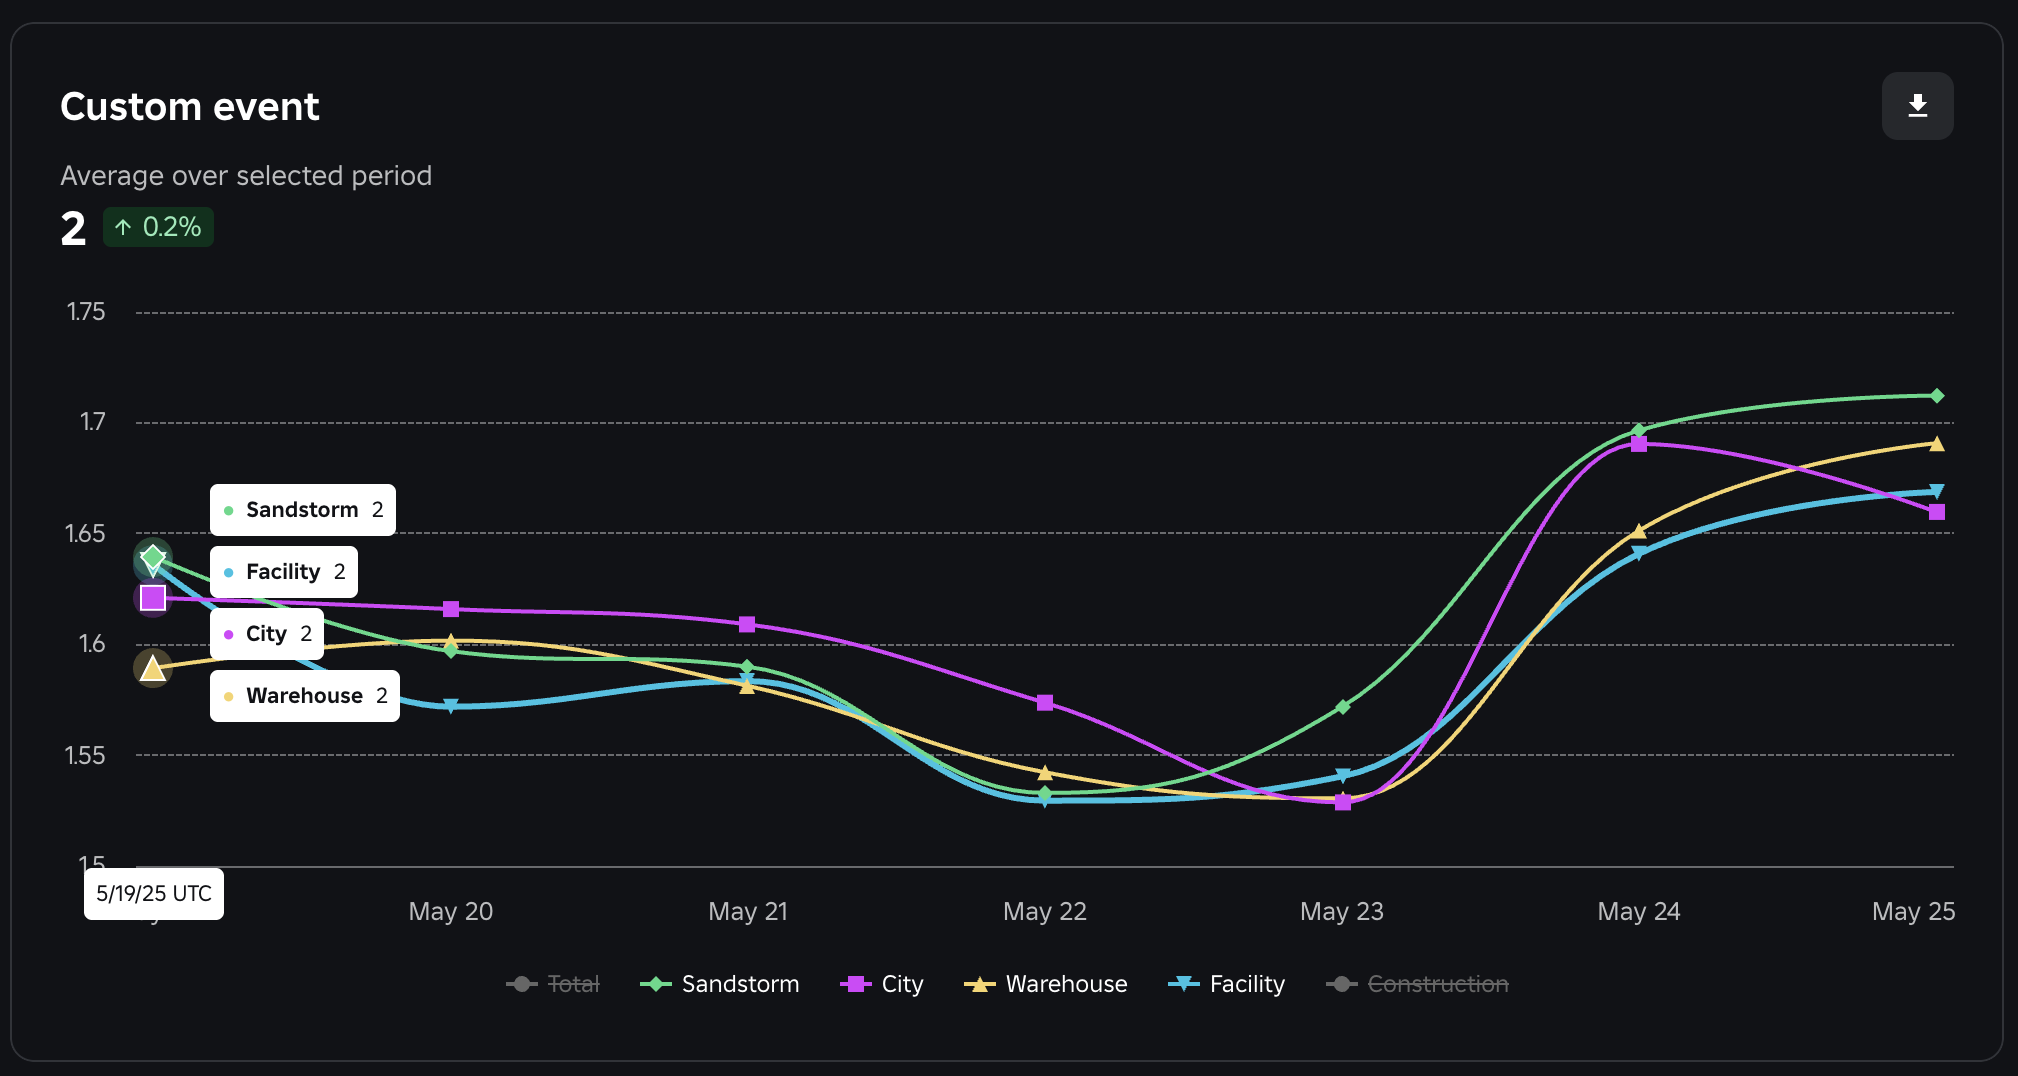Click the Custom event chart title
Viewport: 2018px width, 1076px height.
190,106
